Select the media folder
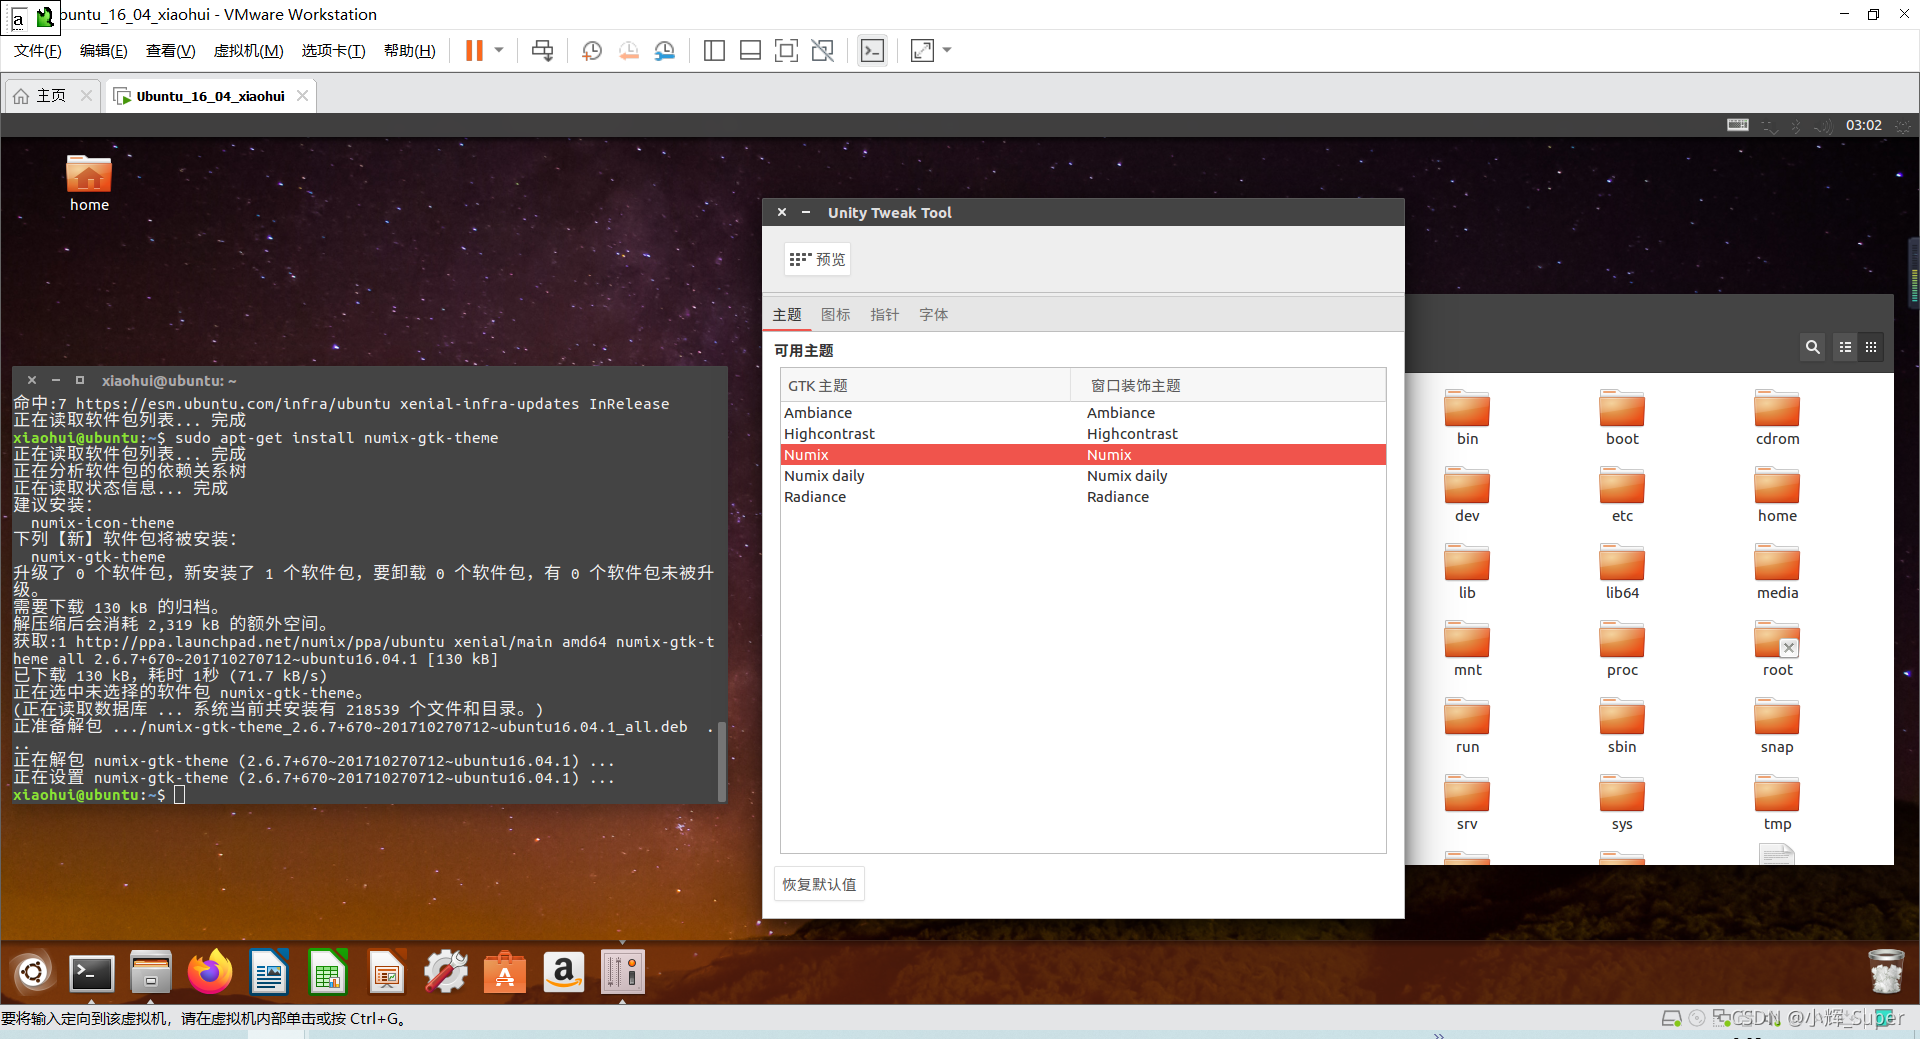The width and height of the screenshot is (1920, 1039). pos(1777,571)
